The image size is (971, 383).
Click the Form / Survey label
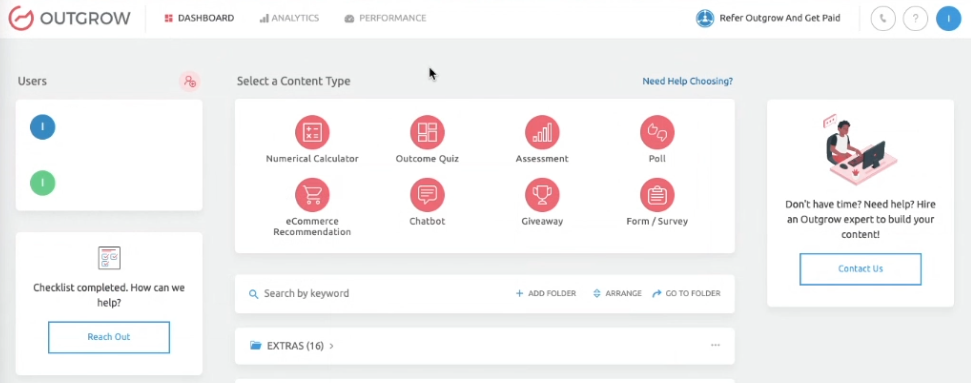click(657, 221)
